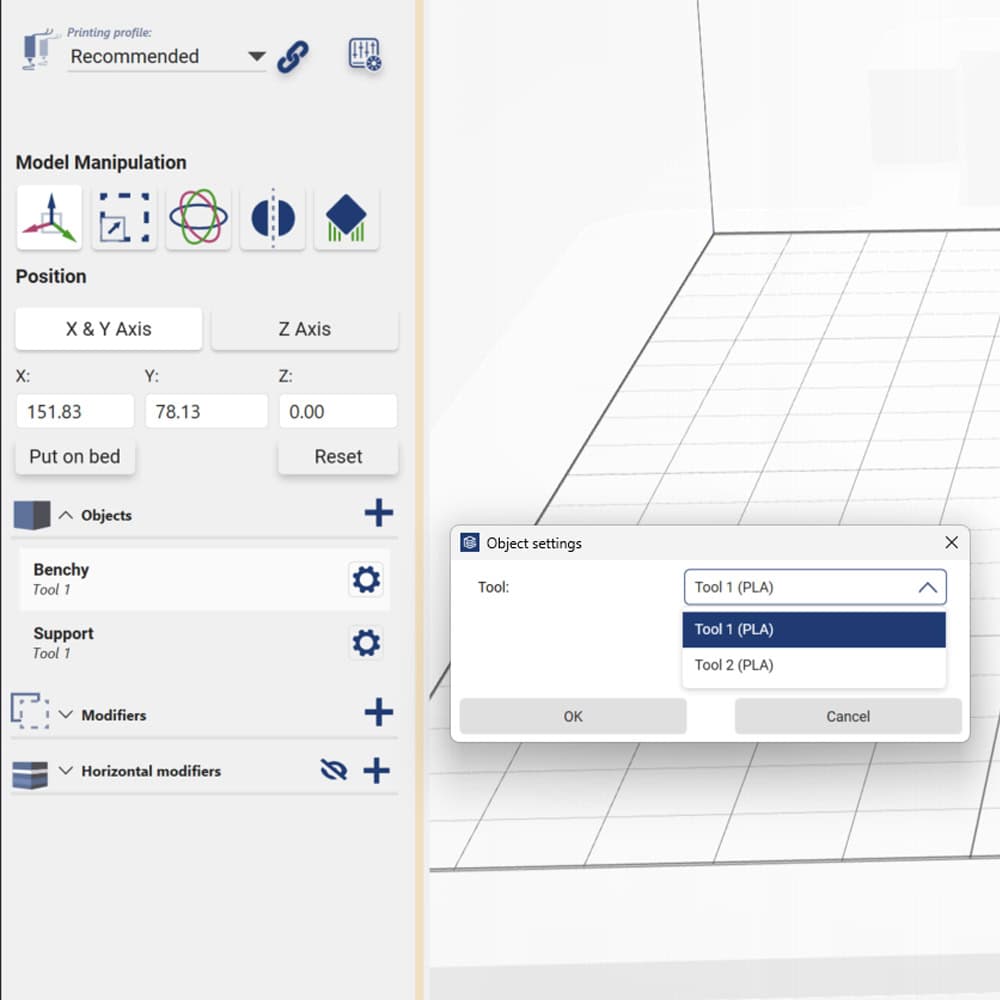Toggle horizontal modifiers visibility eye
The image size is (1000, 1000).
click(x=333, y=770)
